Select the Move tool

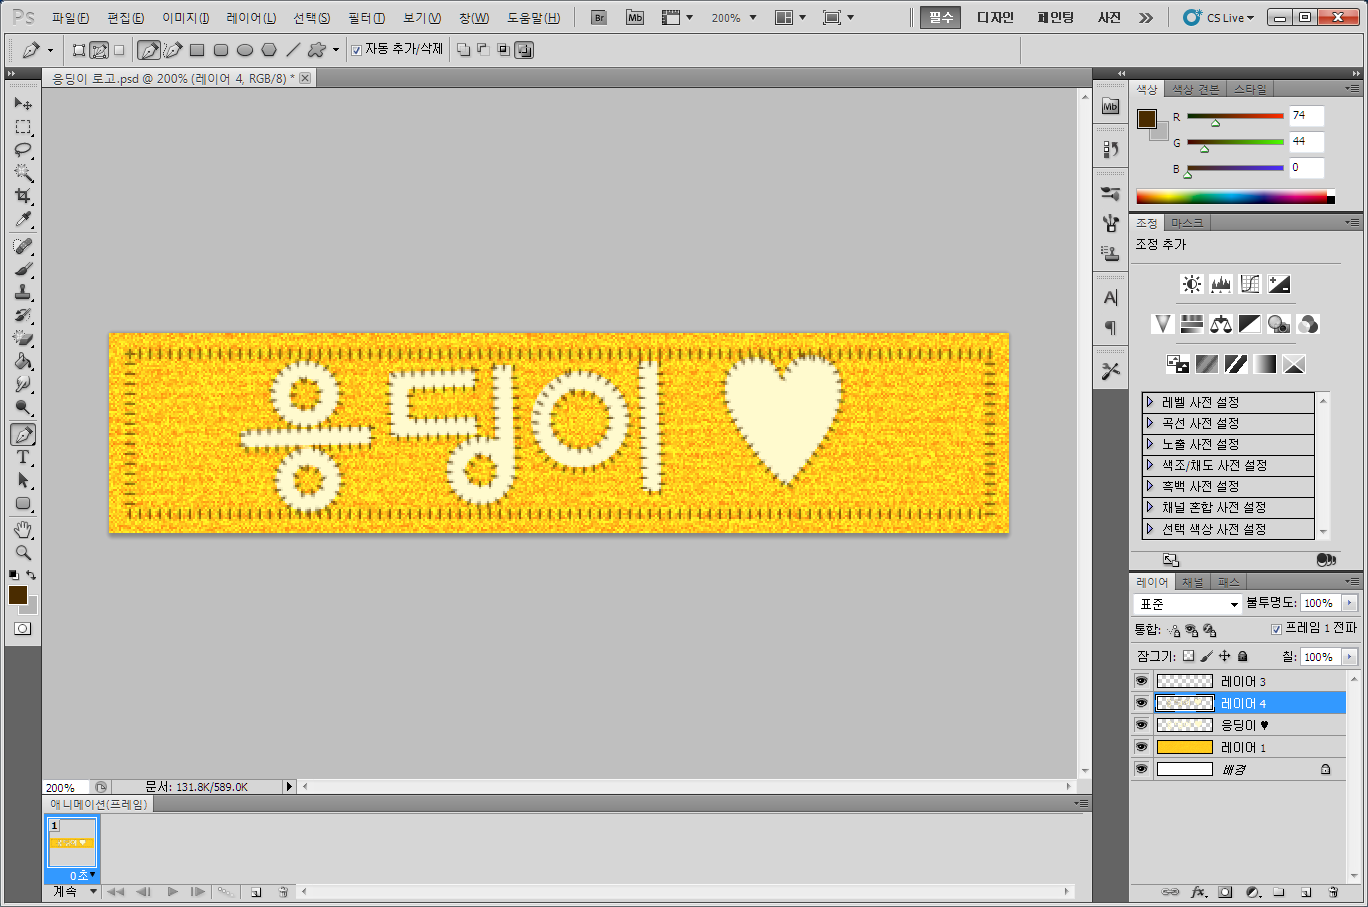point(23,103)
